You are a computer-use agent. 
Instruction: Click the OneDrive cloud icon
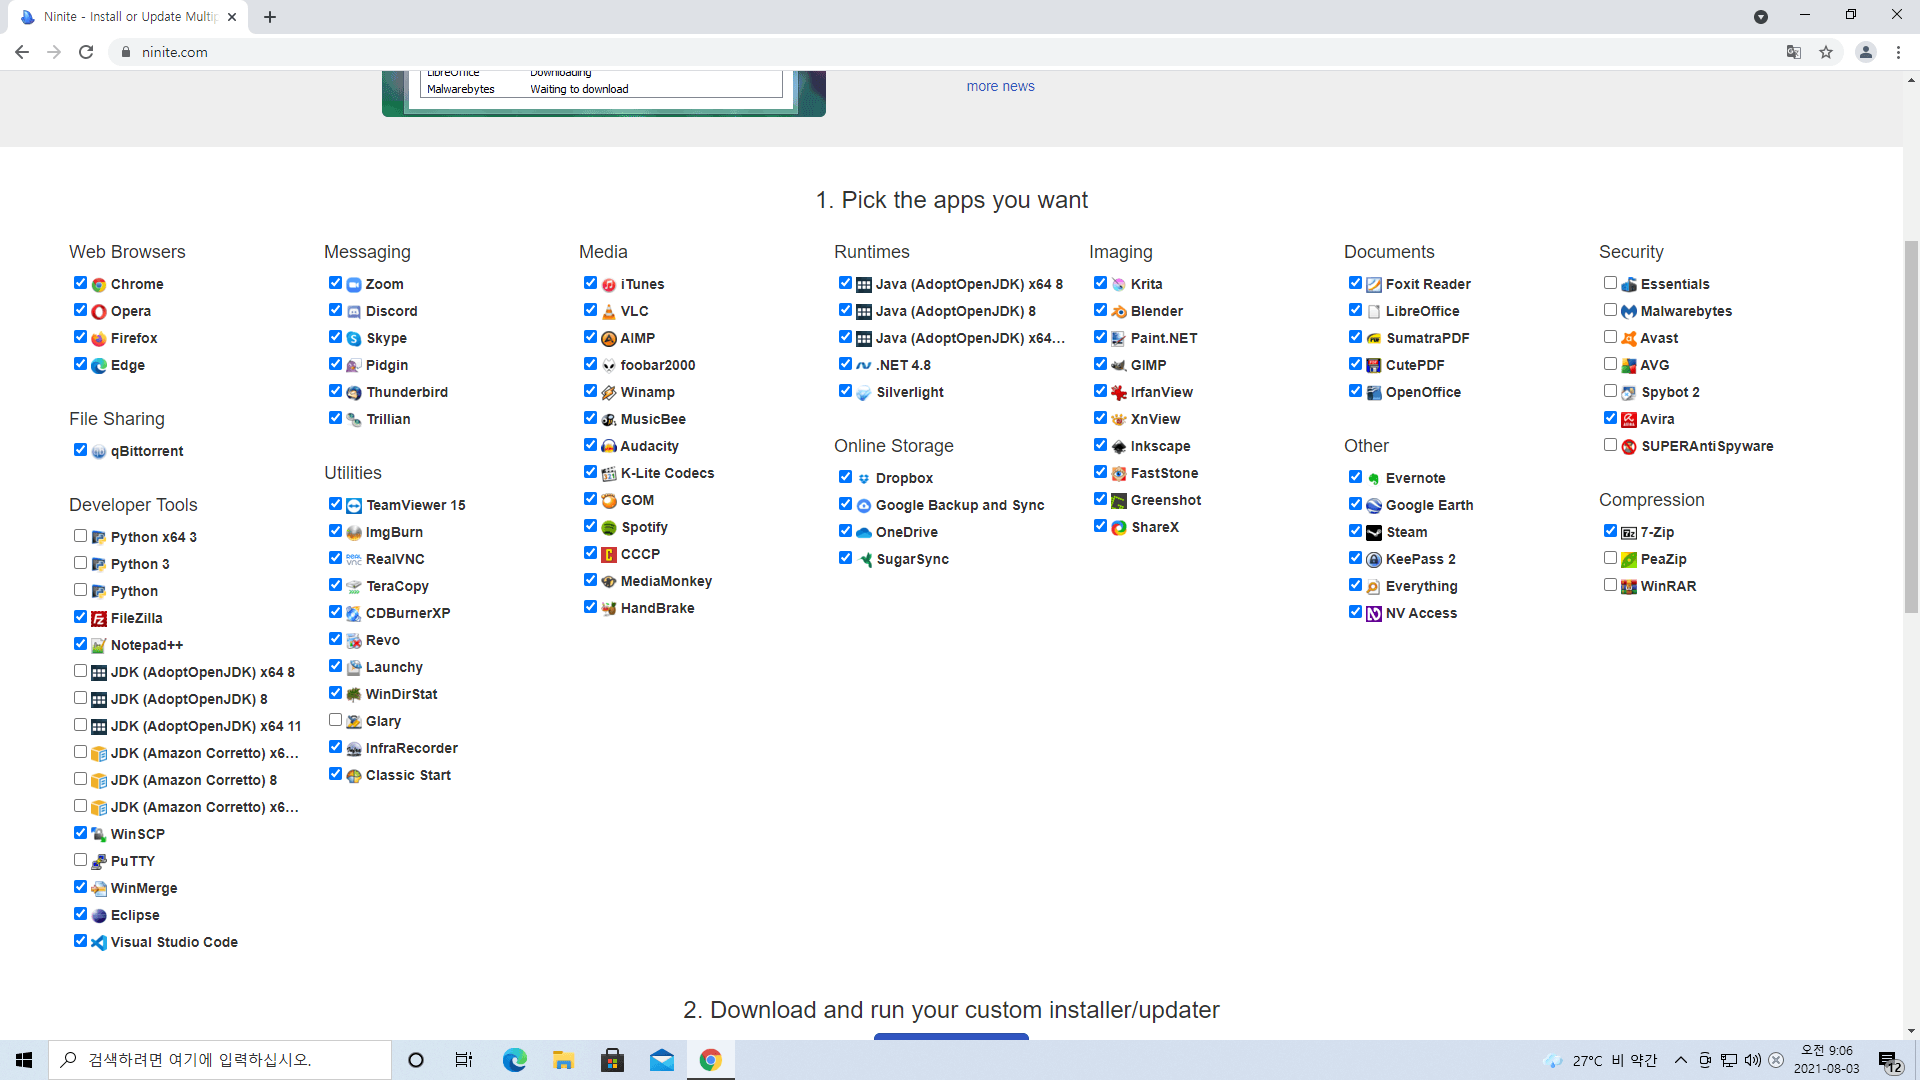[864, 533]
